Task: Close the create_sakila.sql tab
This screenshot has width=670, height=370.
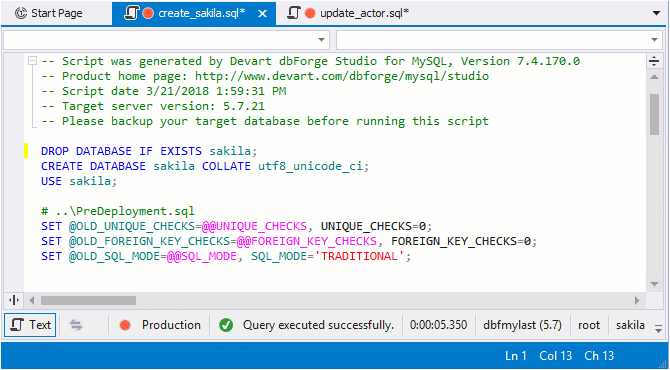Action: pyautogui.click(x=263, y=14)
